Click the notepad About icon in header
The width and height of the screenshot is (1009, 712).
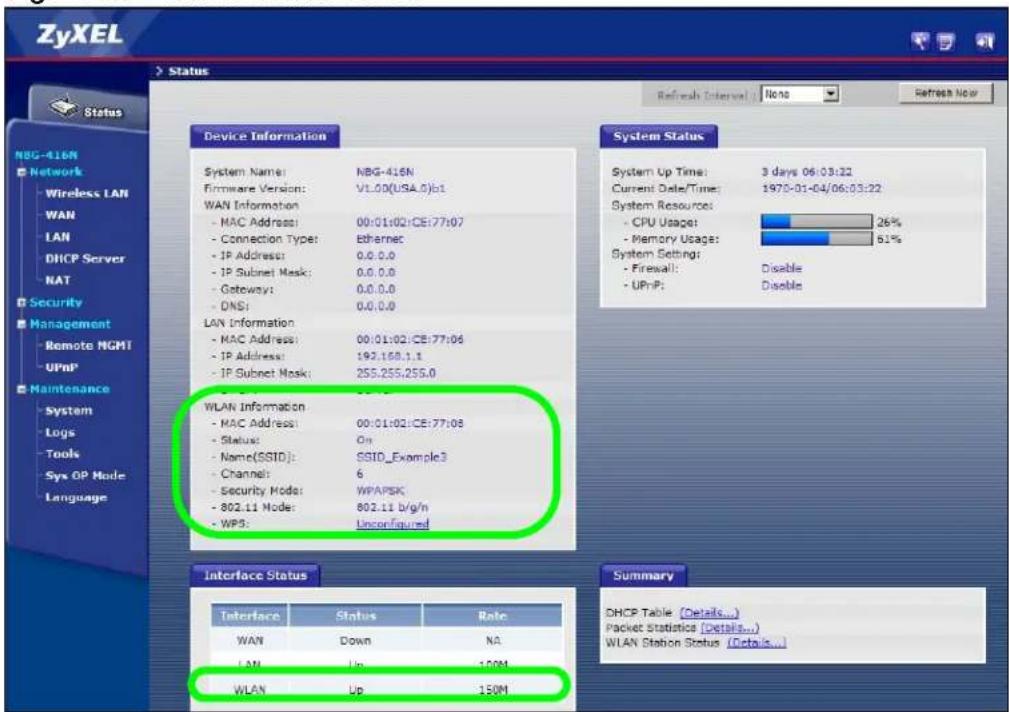pos(946,42)
